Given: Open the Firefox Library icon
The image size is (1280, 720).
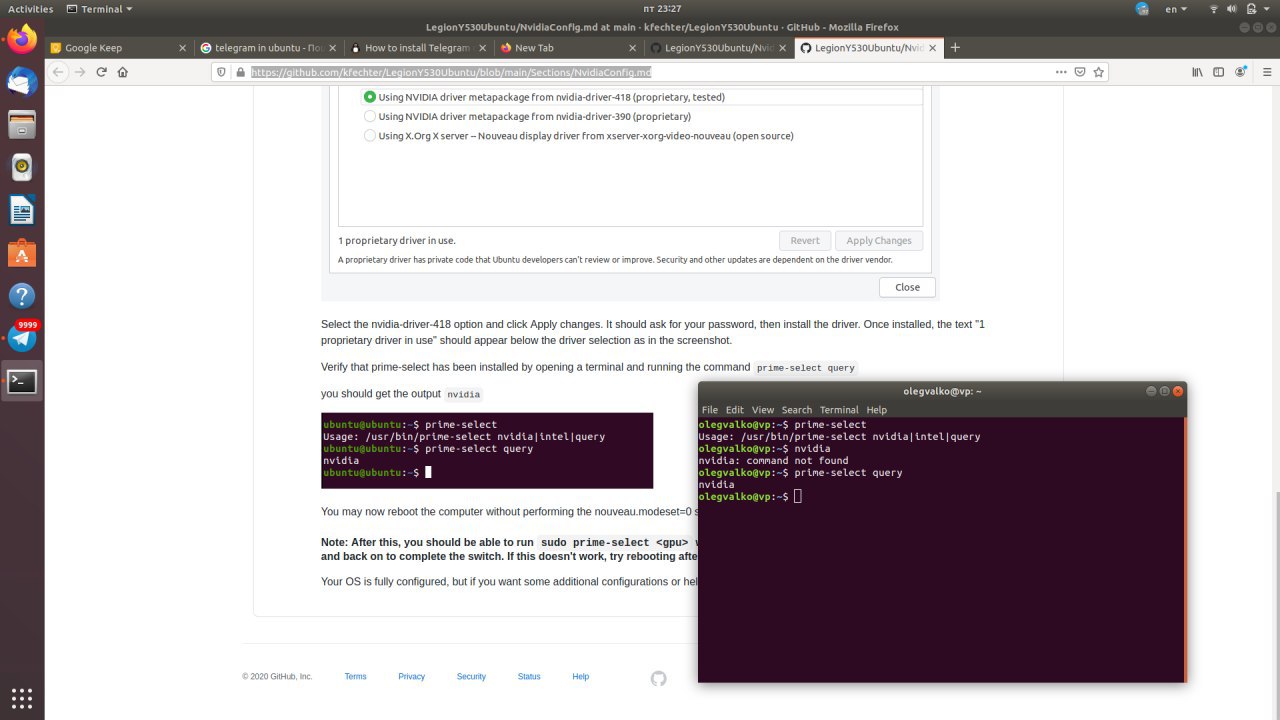Looking at the screenshot, I should point(1197,72).
